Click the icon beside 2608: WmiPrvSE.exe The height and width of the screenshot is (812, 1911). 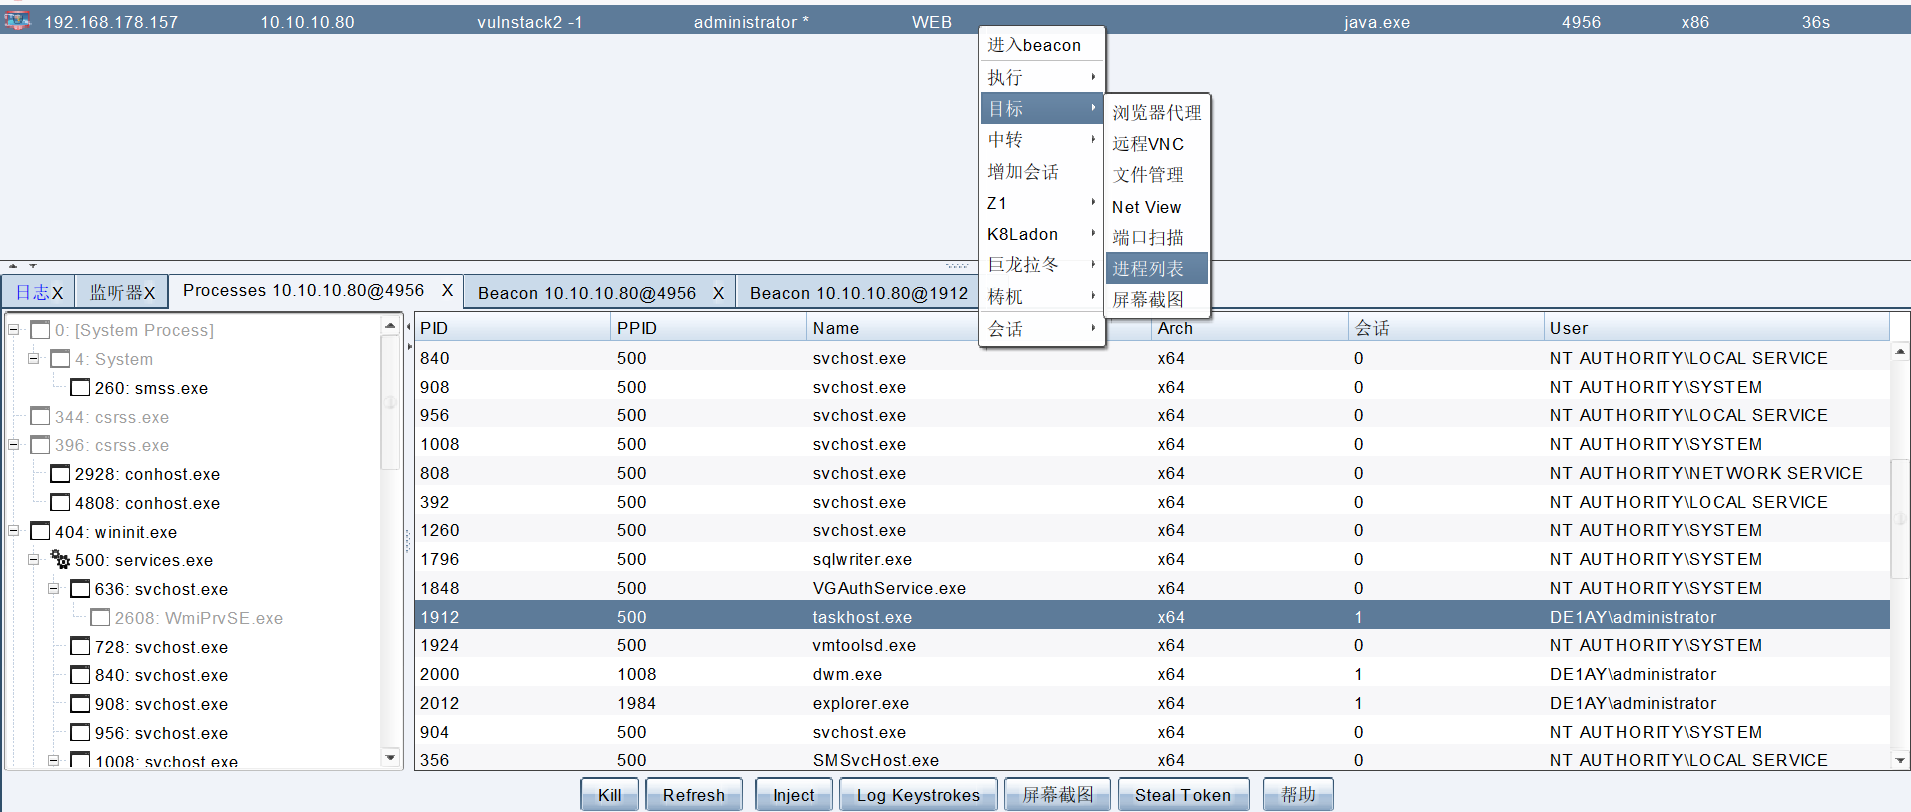(x=100, y=618)
